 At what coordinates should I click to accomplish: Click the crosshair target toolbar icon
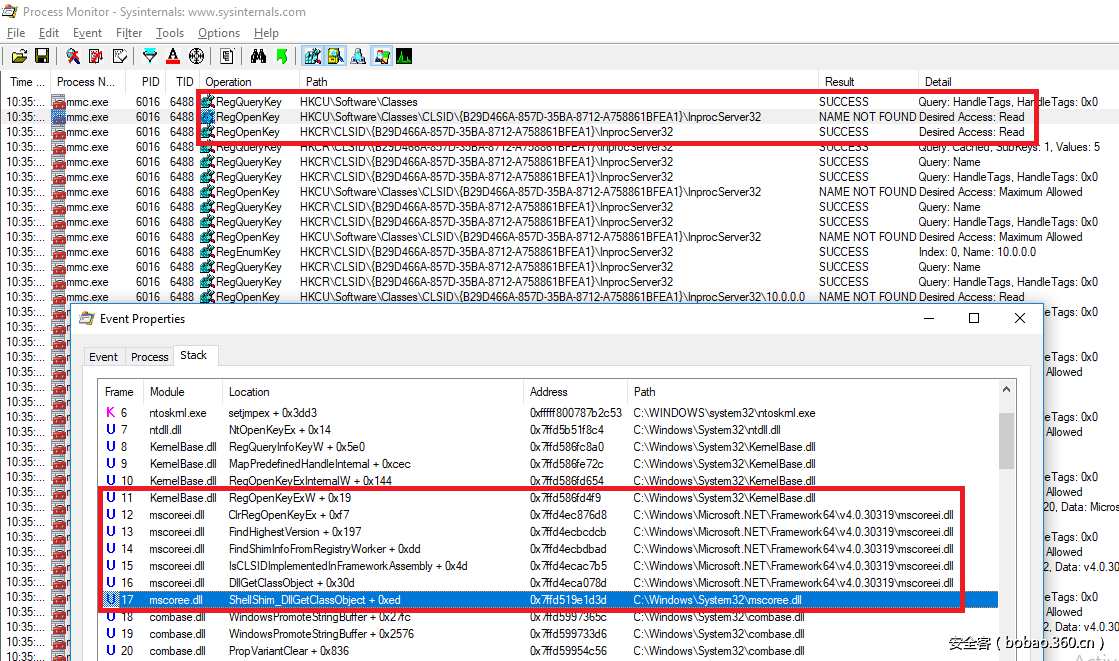[x=196, y=56]
